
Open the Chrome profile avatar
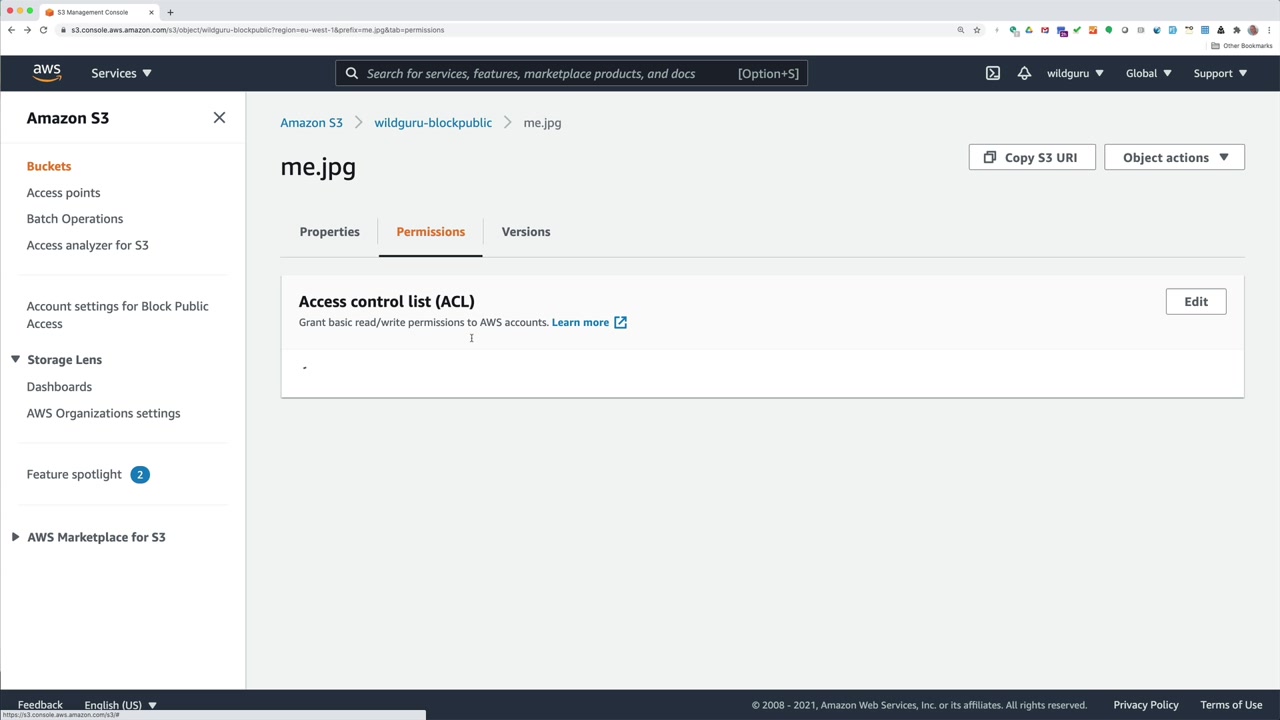1253,30
